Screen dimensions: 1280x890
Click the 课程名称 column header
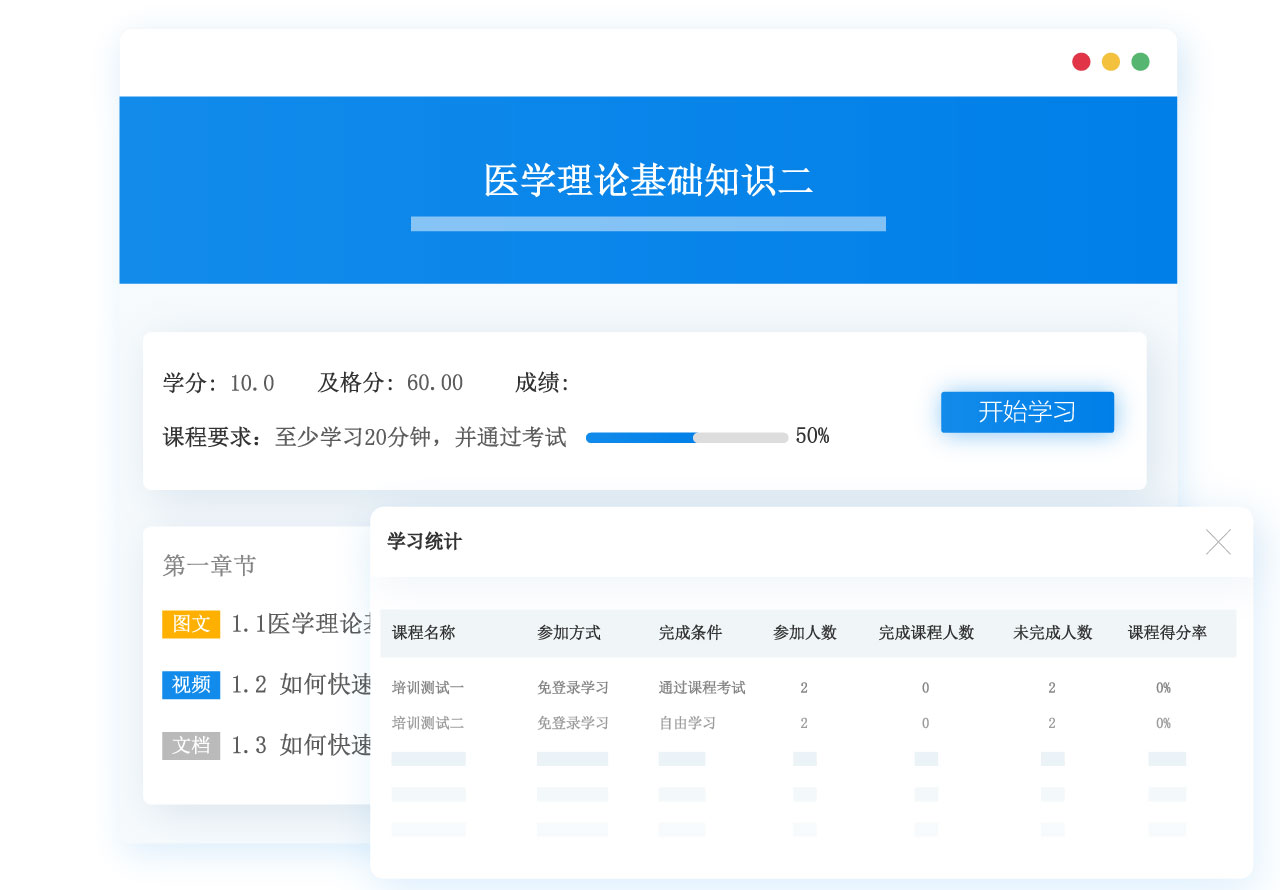(423, 633)
